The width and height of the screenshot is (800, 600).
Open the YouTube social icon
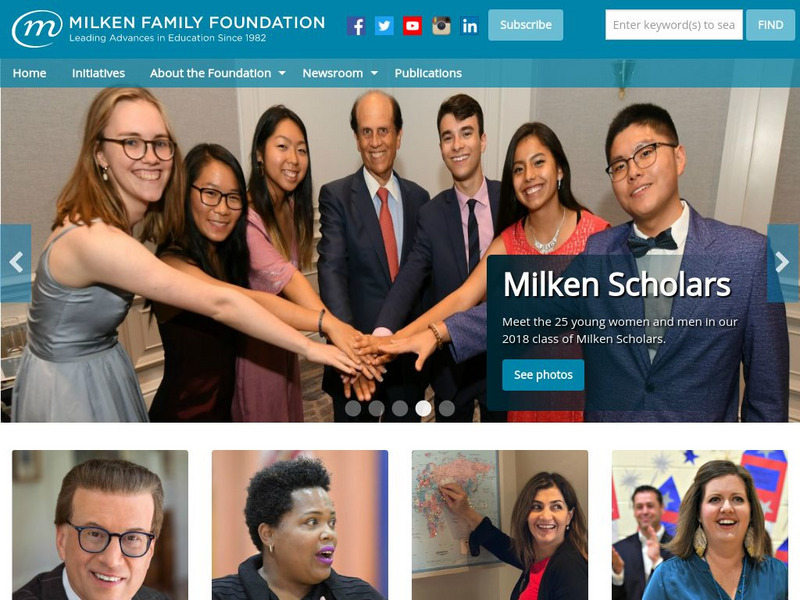point(412,26)
